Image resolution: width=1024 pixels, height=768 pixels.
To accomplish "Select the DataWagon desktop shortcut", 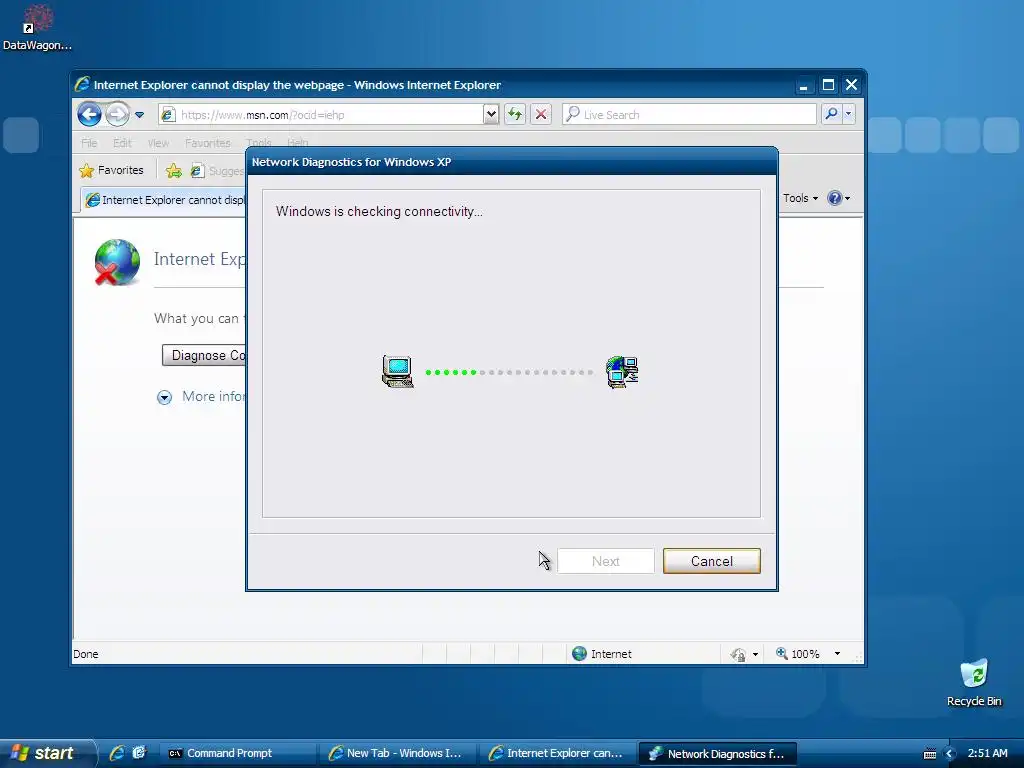I will point(37,27).
